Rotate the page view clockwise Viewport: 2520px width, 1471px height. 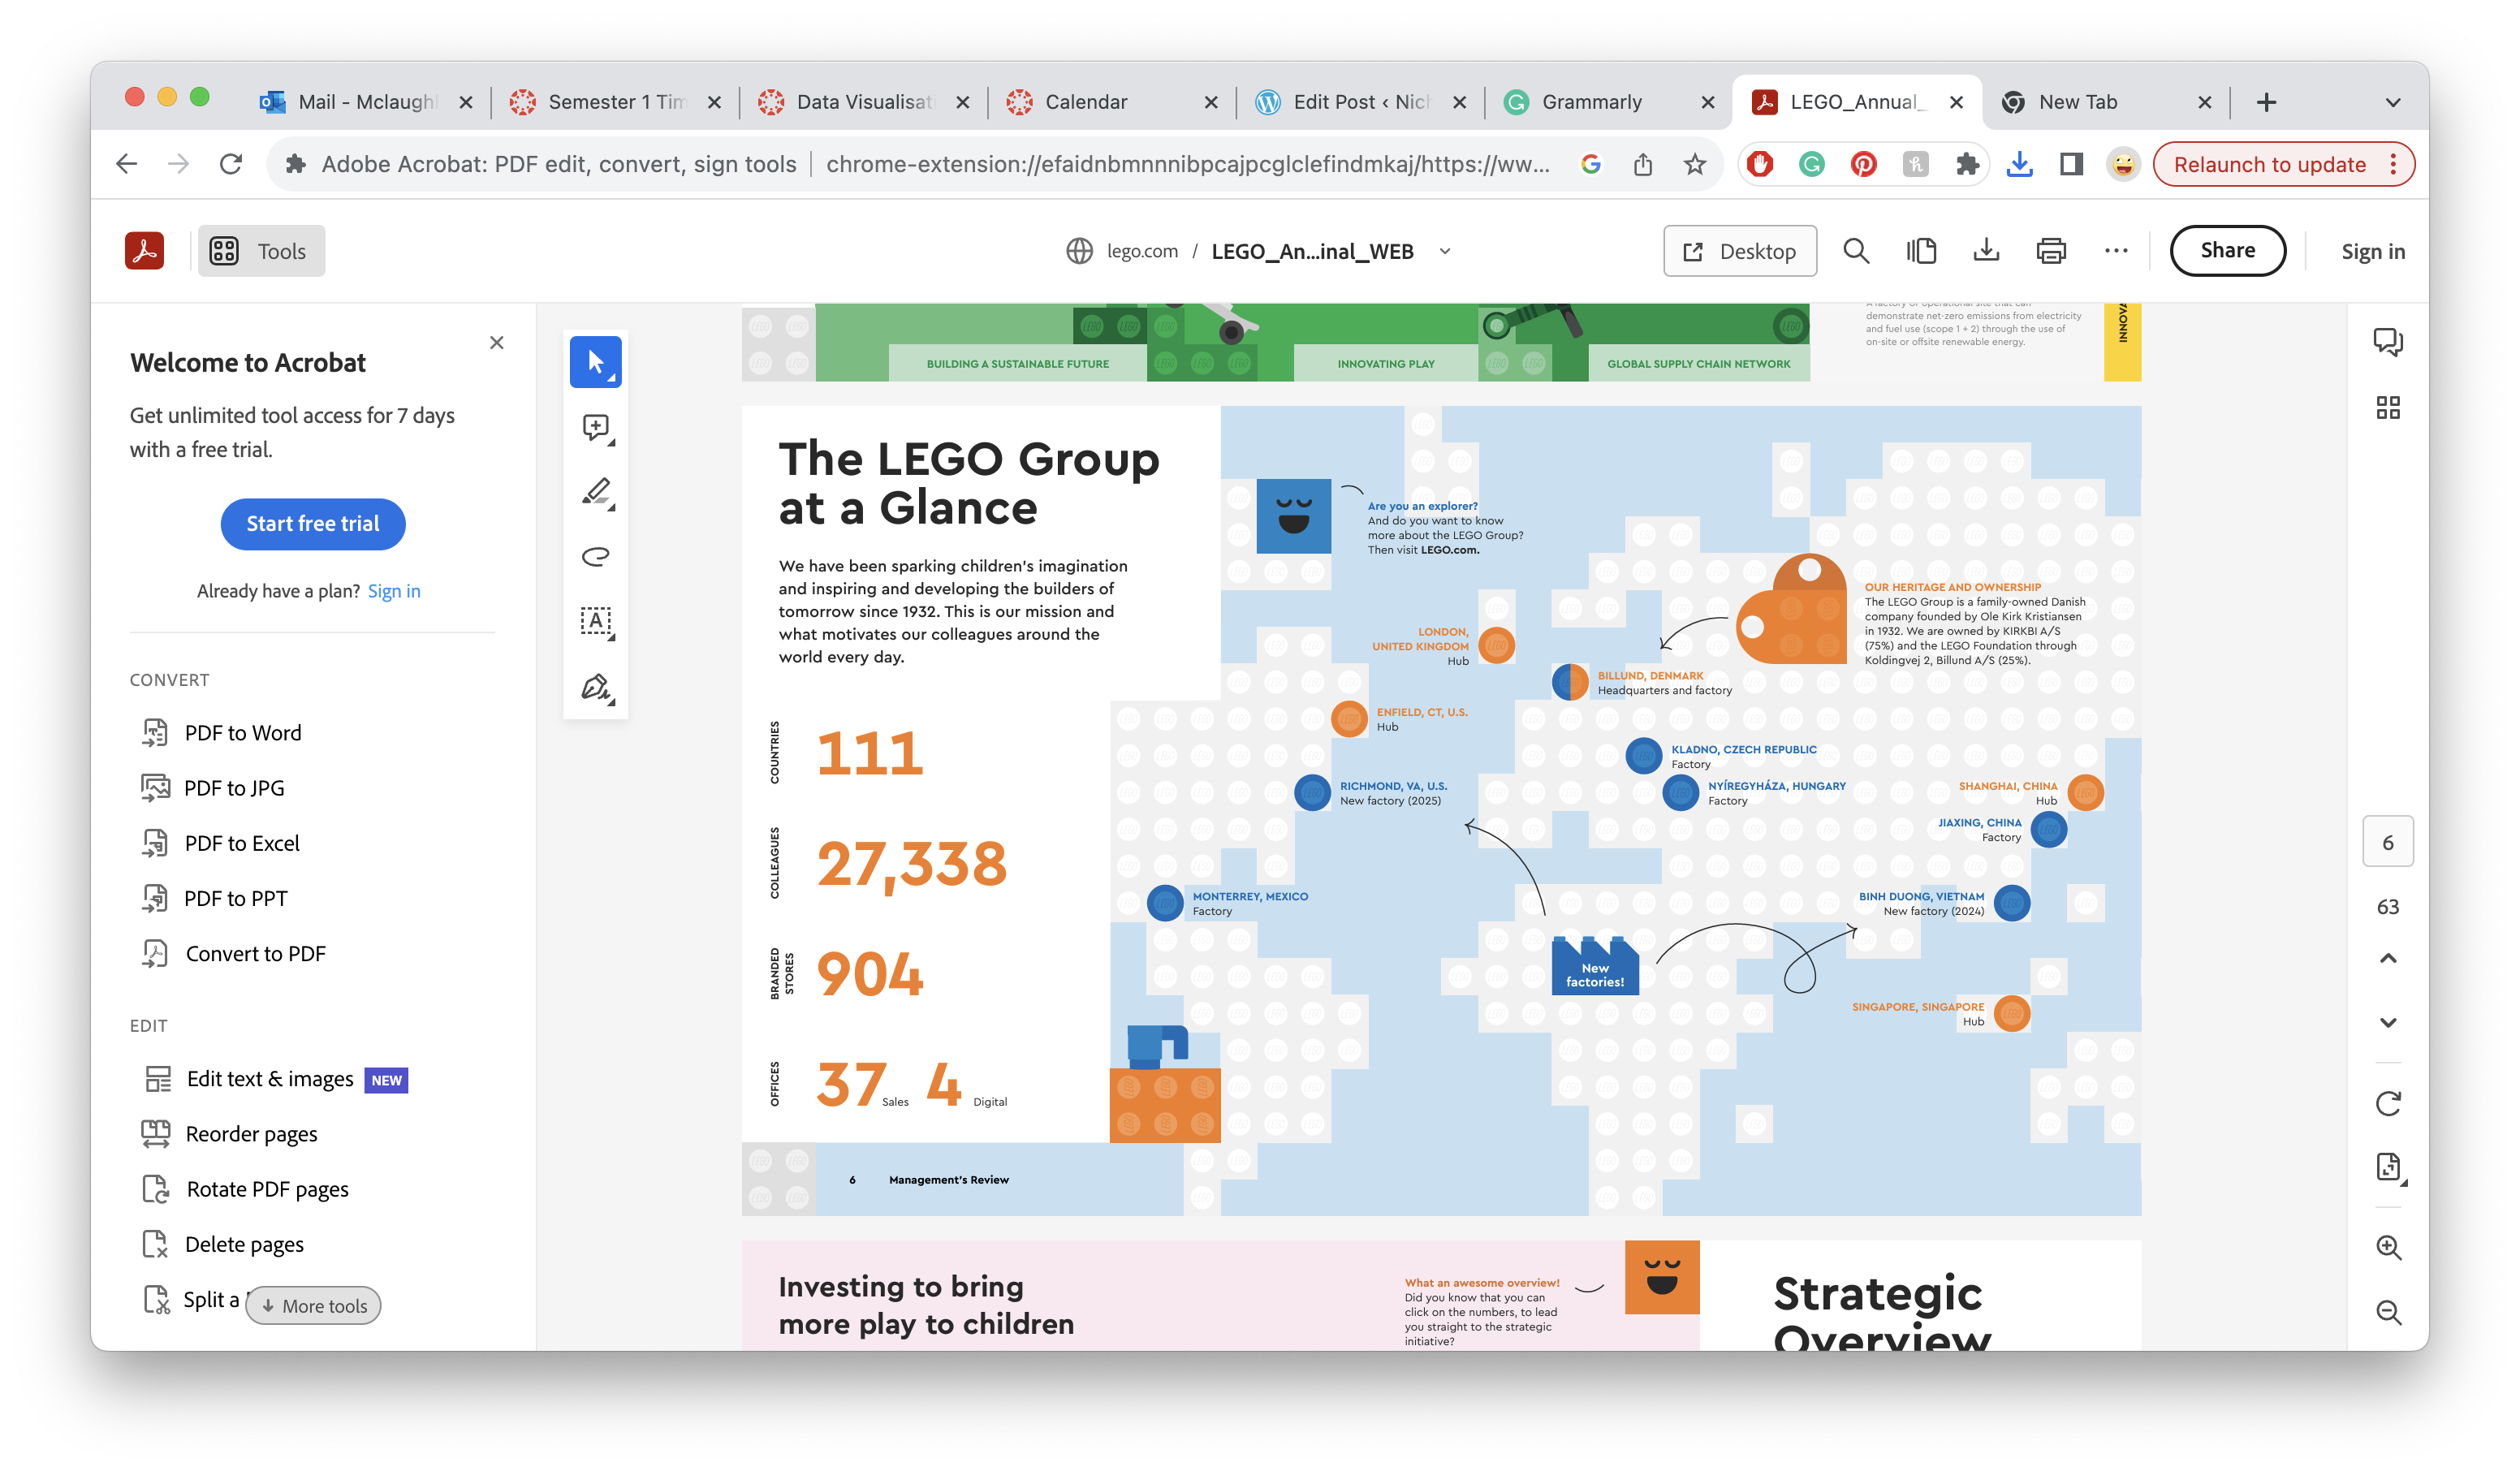click(x=2388, y=1103)
